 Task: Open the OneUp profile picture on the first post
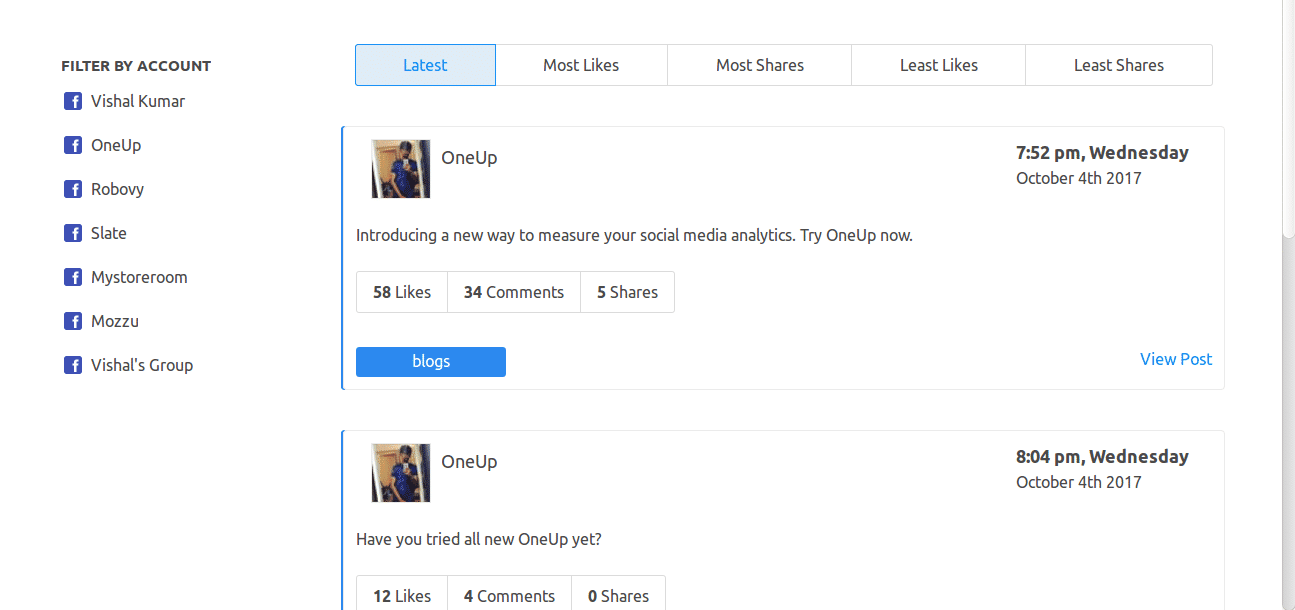coord(400,169)
